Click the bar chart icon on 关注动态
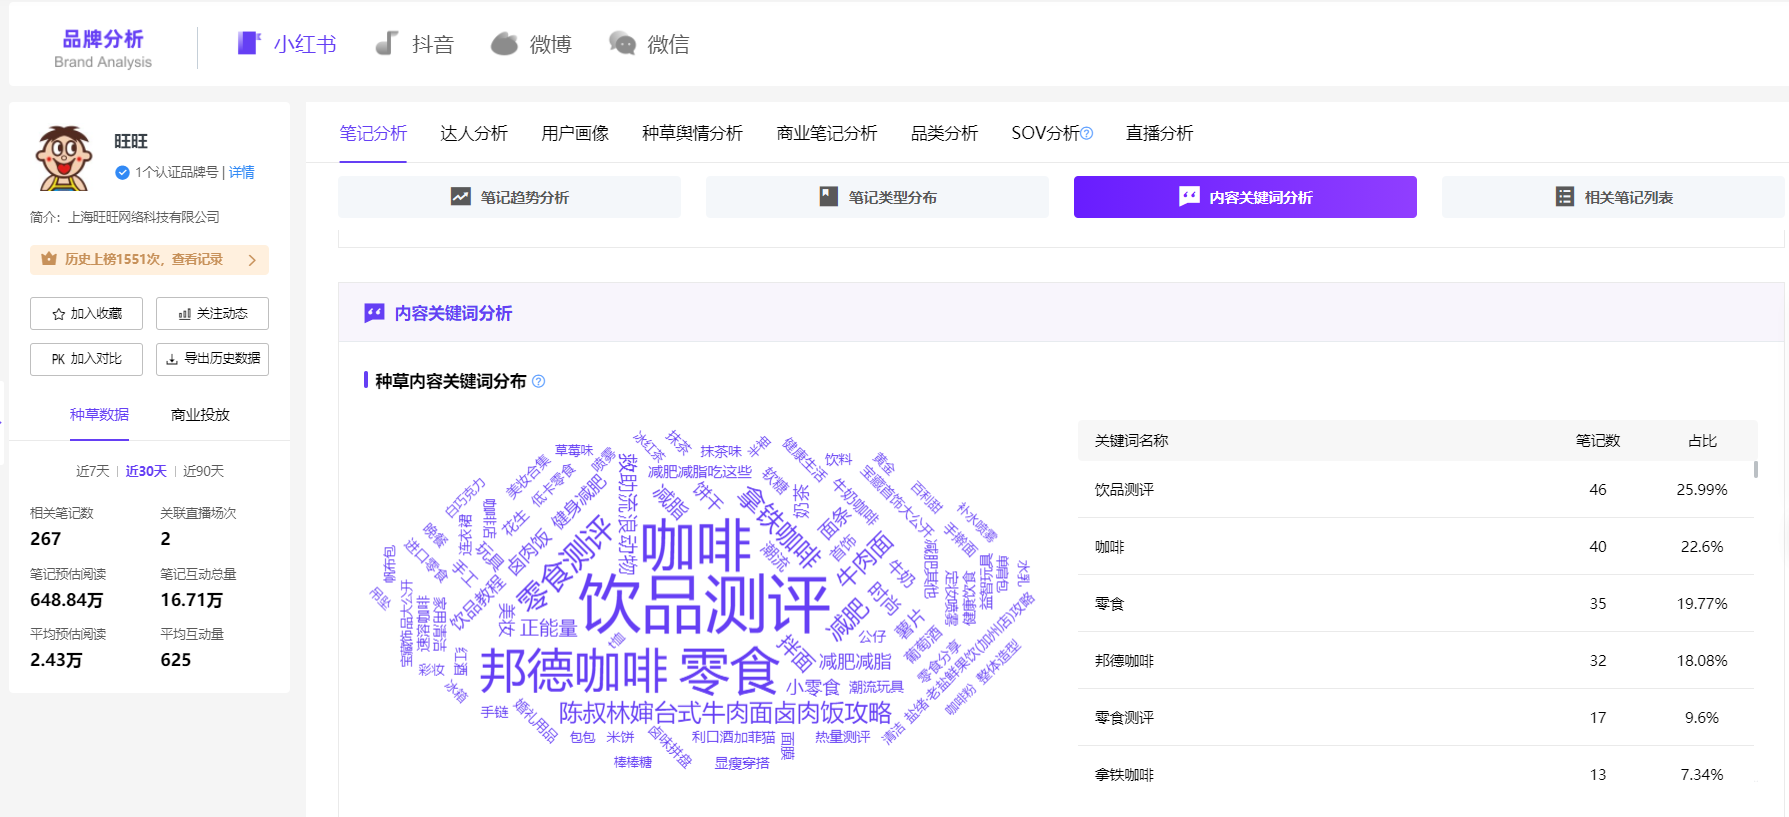The width and height of the screenshot is (1789, 817). coord(184,314)
